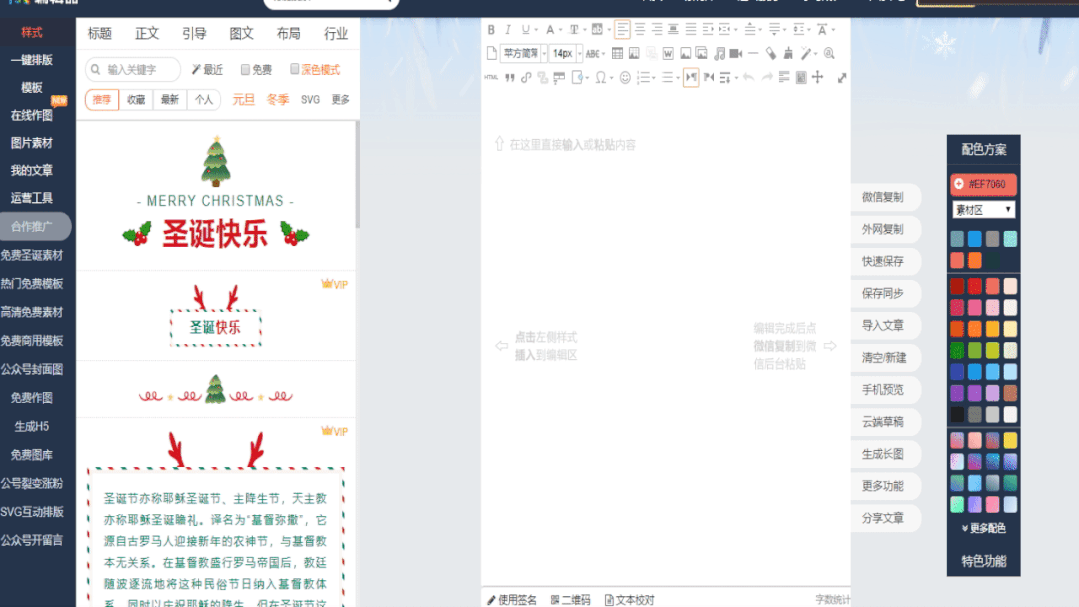Switch to the 标题 tab
Screen dimensions: 1079x607
point(100,33)
